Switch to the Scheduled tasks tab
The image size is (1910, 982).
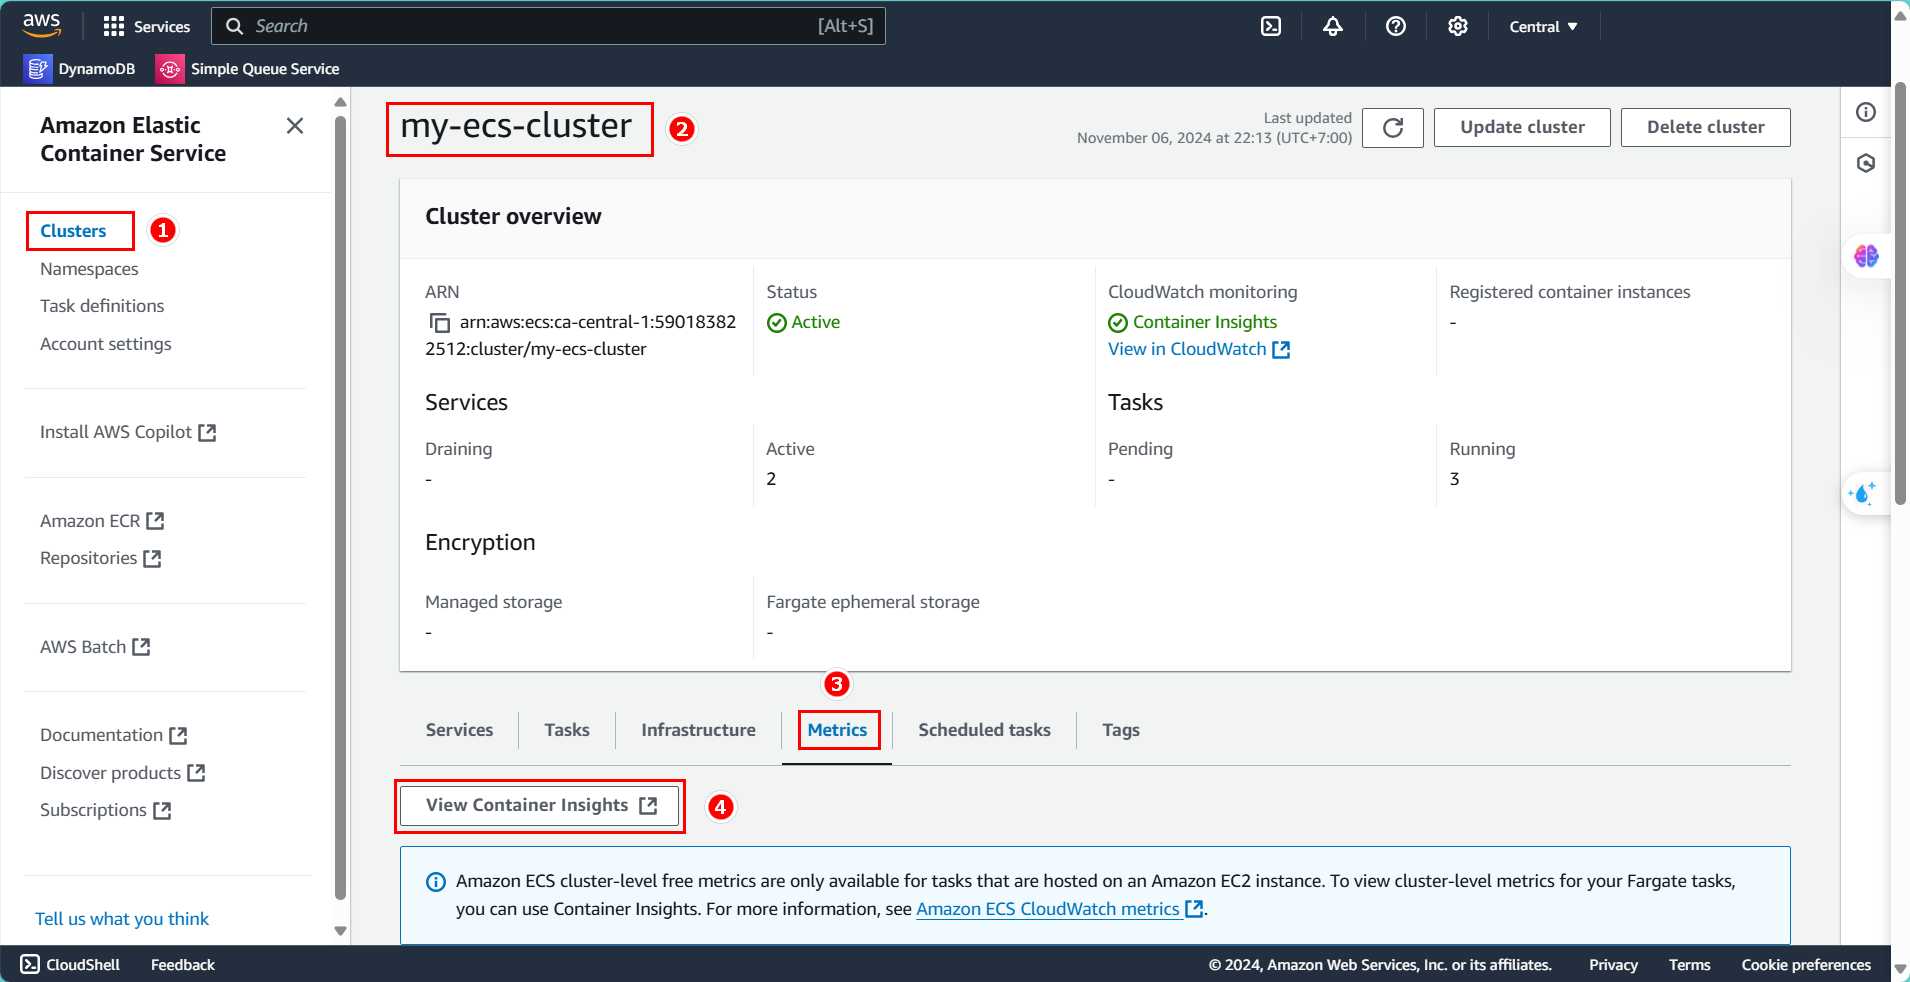click(x=984, y=730)
